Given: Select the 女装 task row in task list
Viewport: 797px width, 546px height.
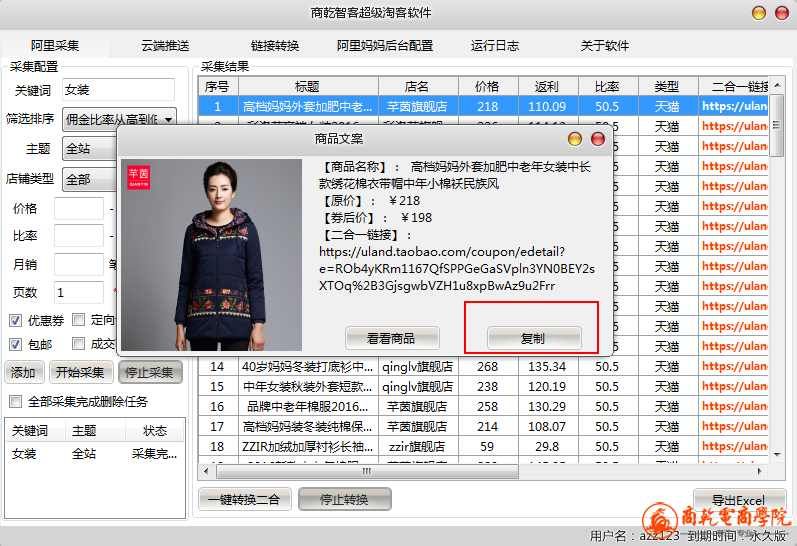Looking at the screenshot, I should pos(95,453).
